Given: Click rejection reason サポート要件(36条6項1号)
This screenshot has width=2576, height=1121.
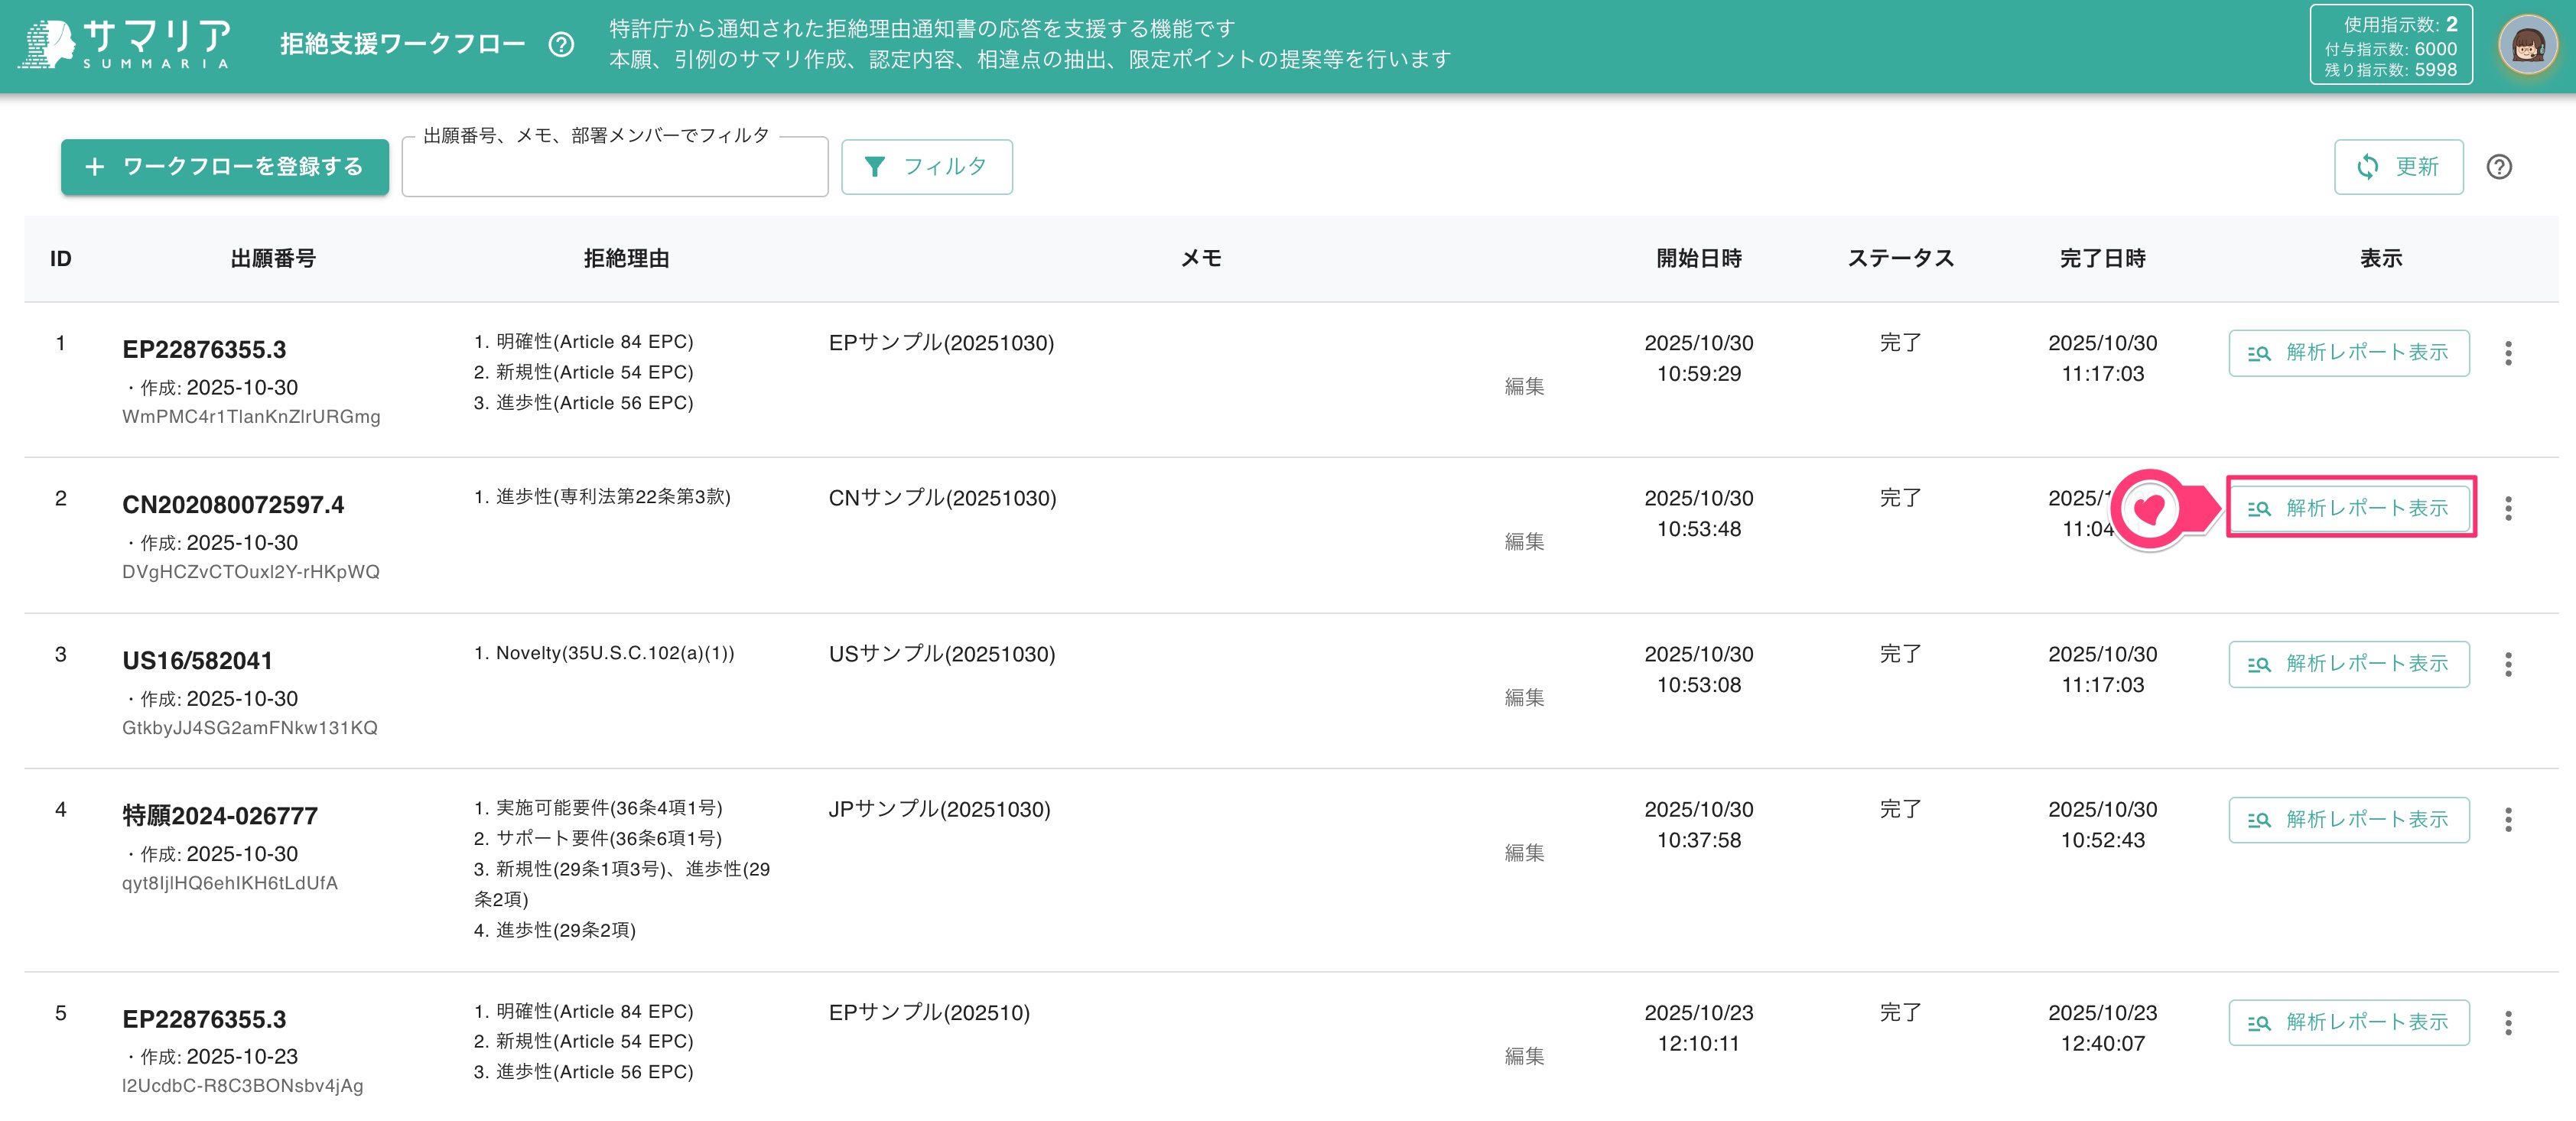Looking at the screenshot, I should (x=609, y=839).
